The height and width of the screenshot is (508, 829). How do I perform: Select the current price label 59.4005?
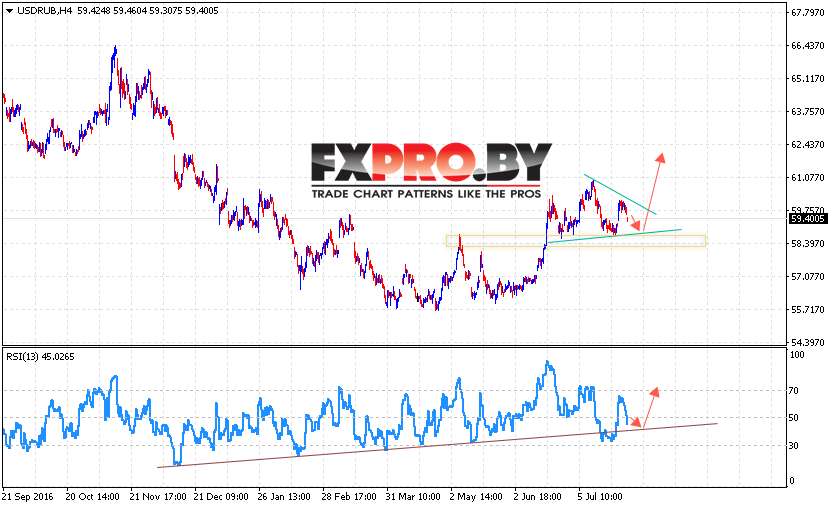[x=807, y=218]
